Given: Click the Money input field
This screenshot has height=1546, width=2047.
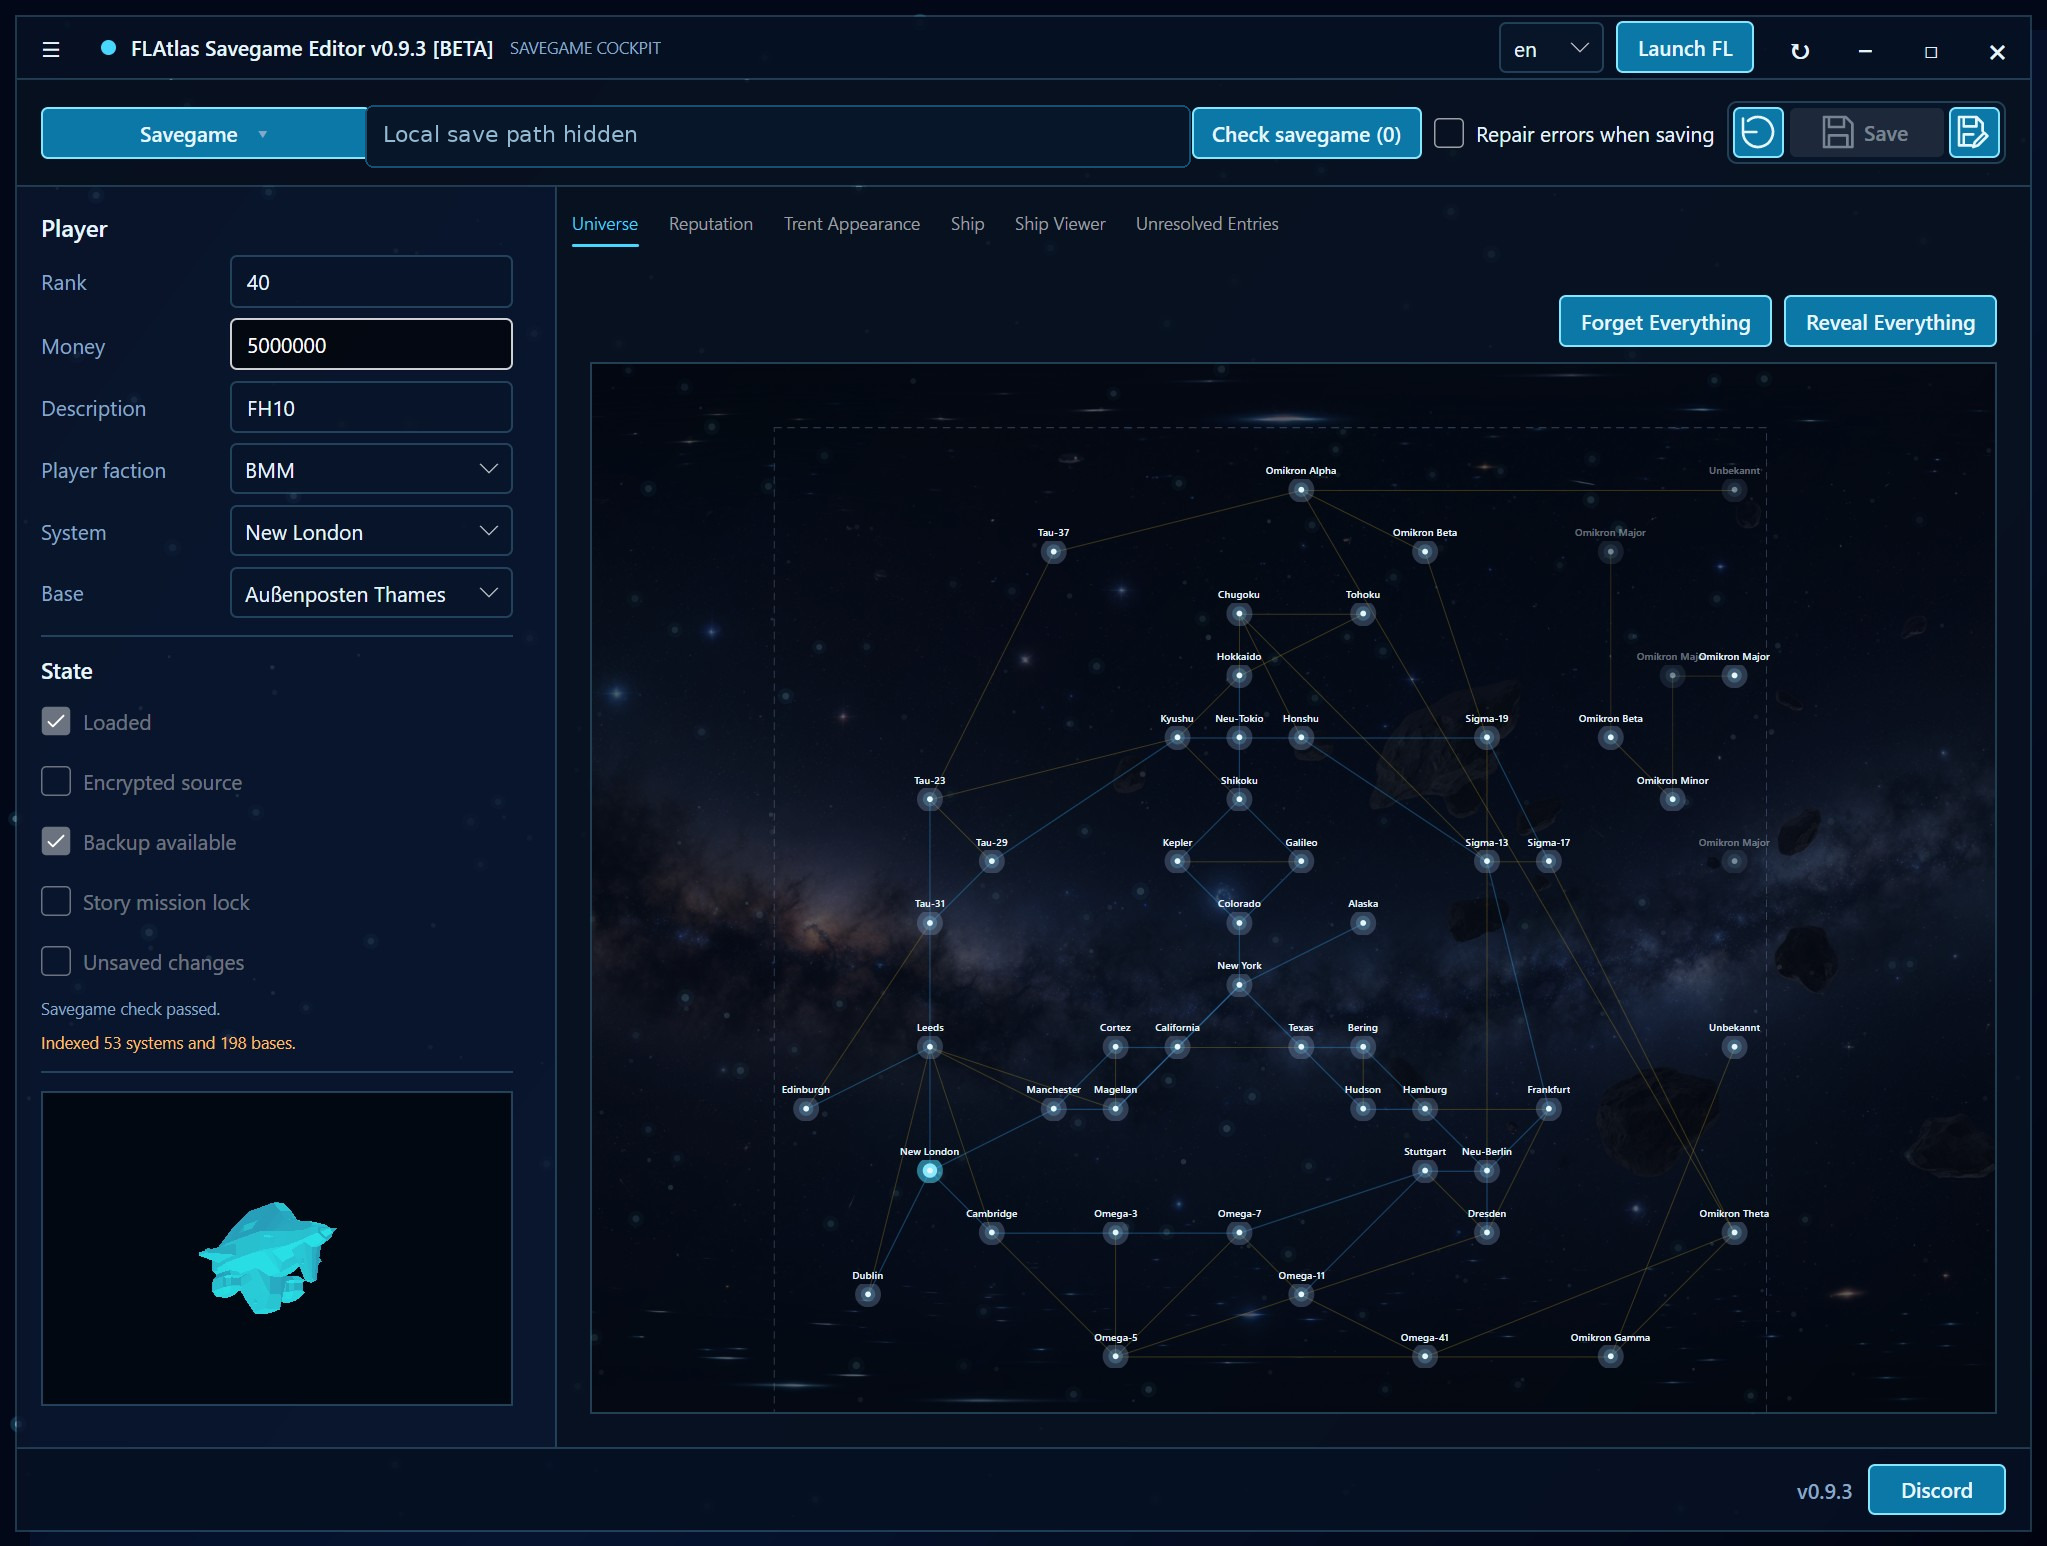Looking at the screenshot, I should 371,345.
